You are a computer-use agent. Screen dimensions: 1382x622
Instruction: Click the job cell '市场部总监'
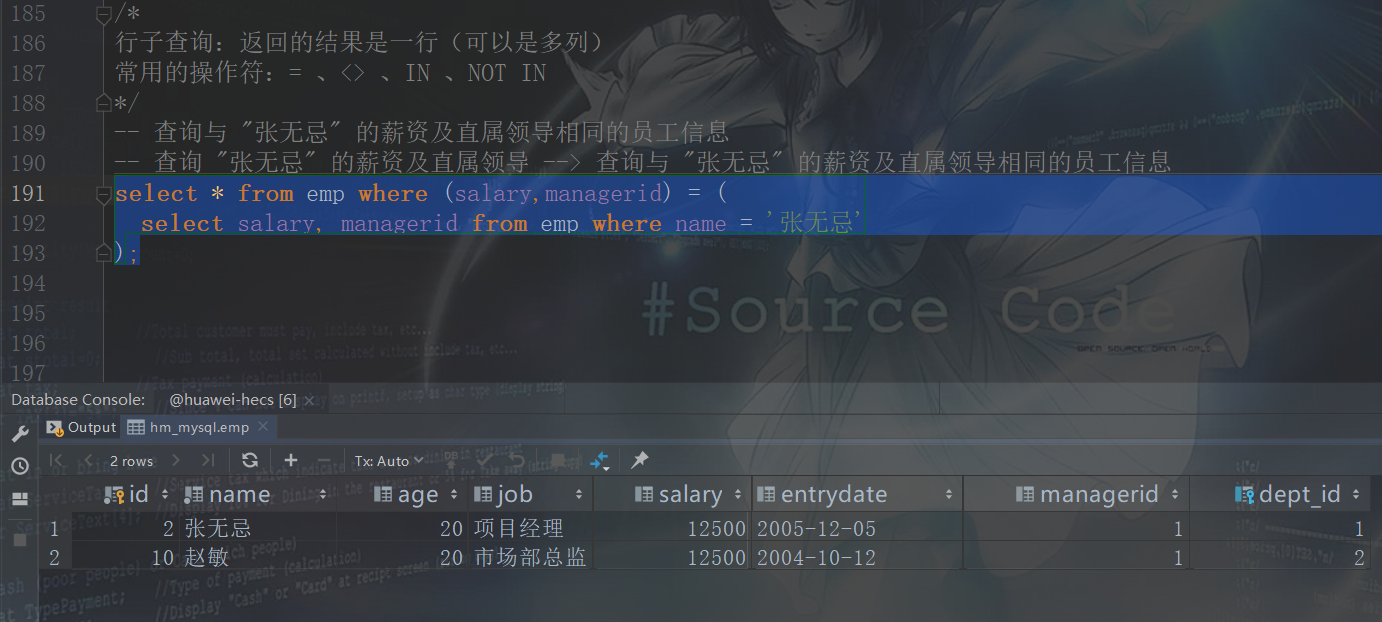(x=529, y=558)
